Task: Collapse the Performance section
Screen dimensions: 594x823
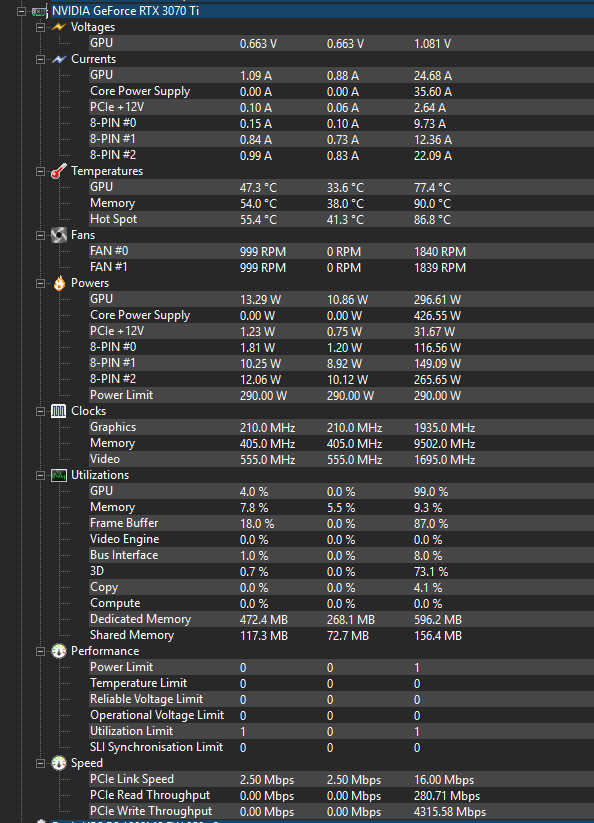Action: 40,651
